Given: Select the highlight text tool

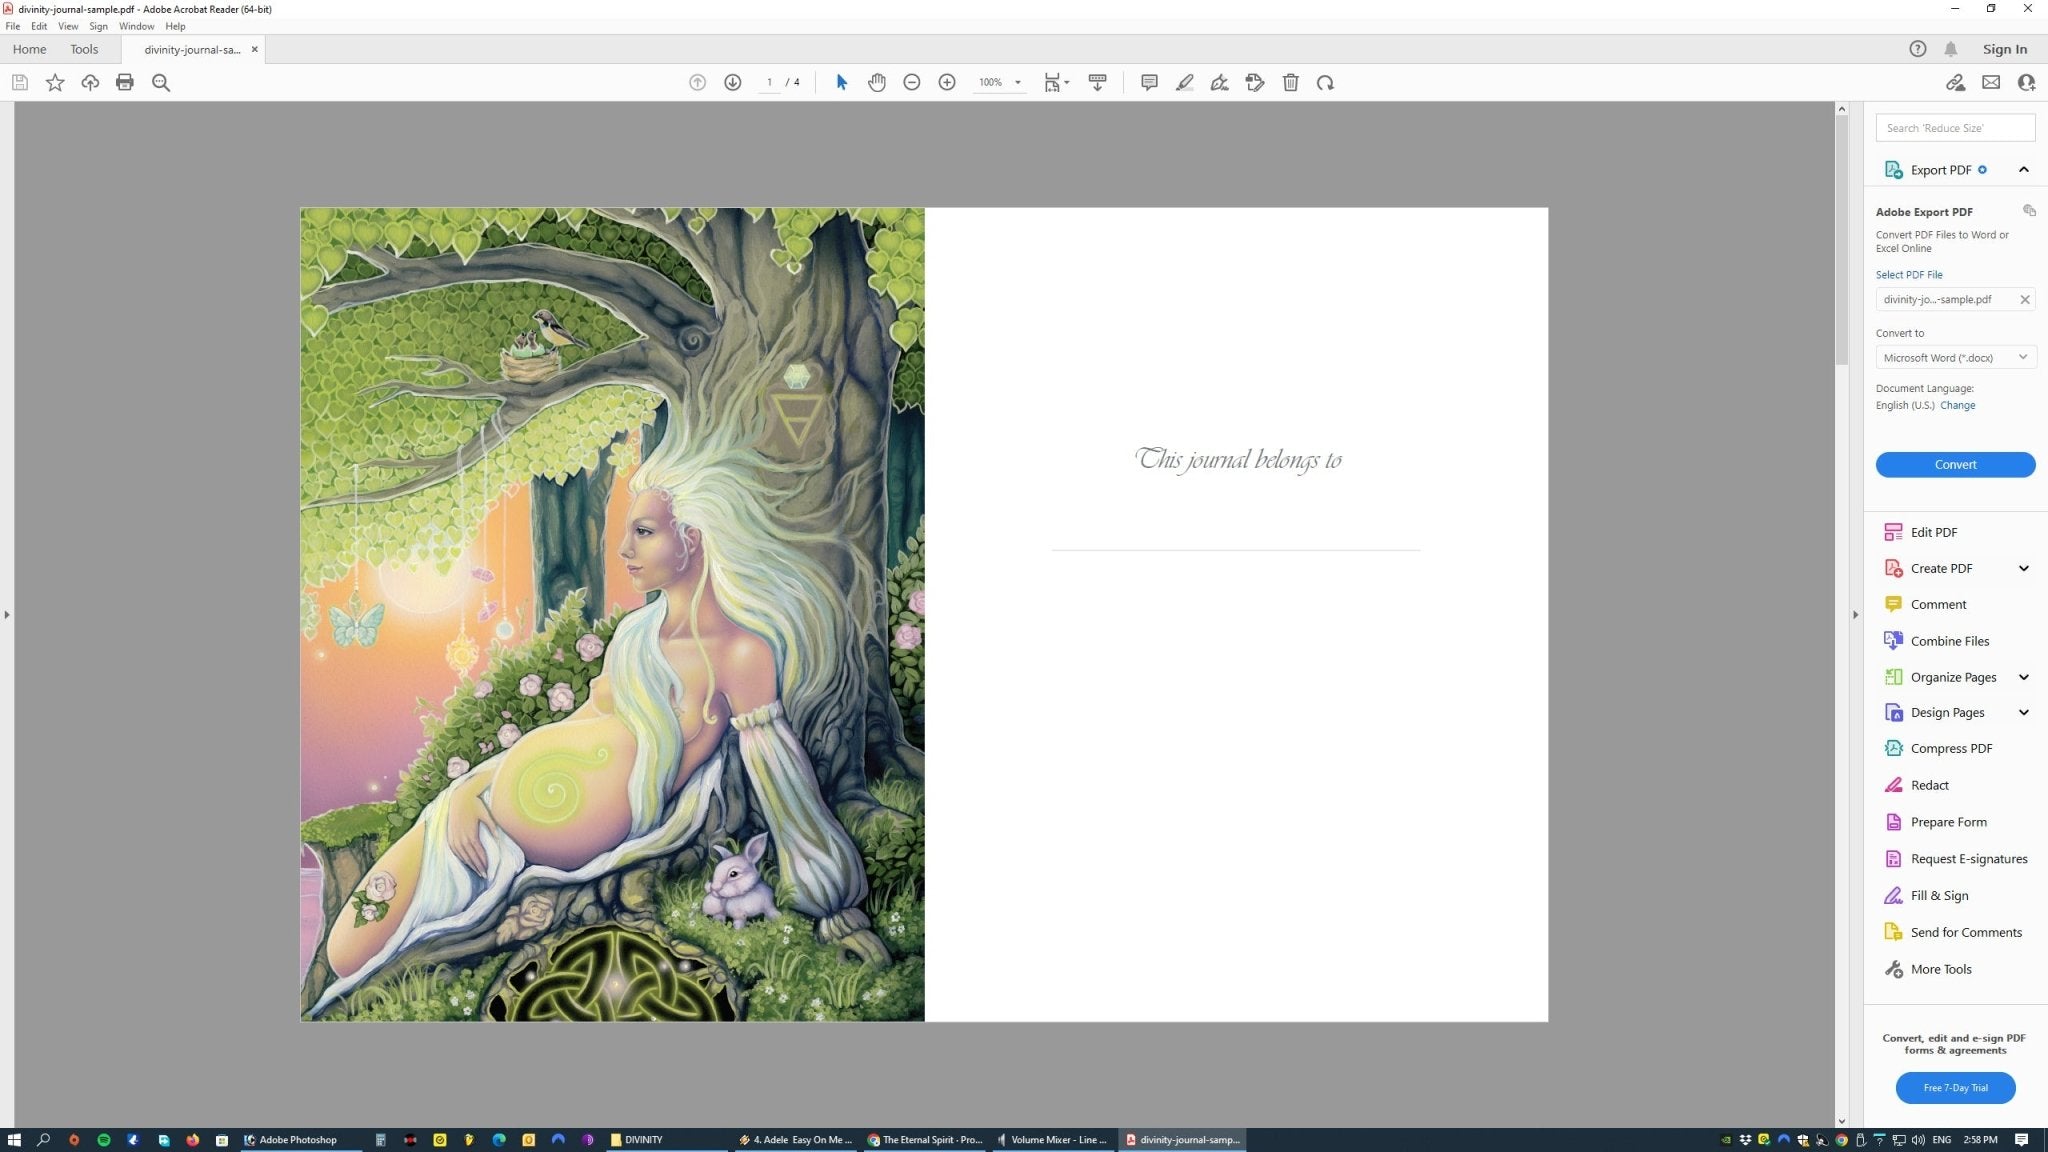Looking at the screenshot, I should [1184, 83].
